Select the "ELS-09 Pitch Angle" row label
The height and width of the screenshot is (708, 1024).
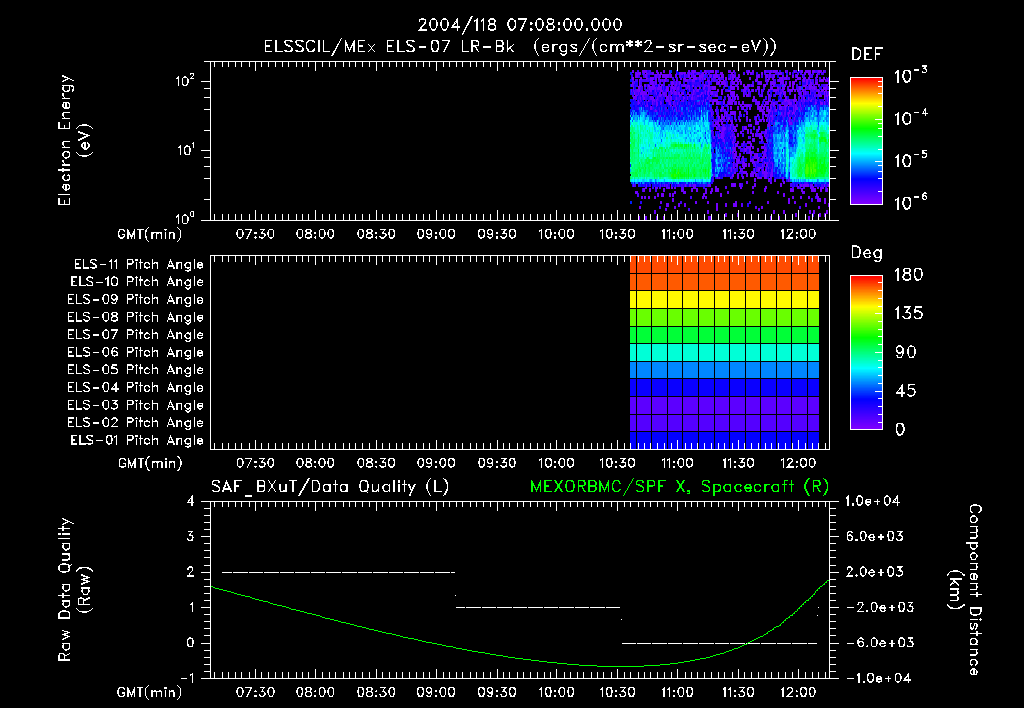(136, 299)
